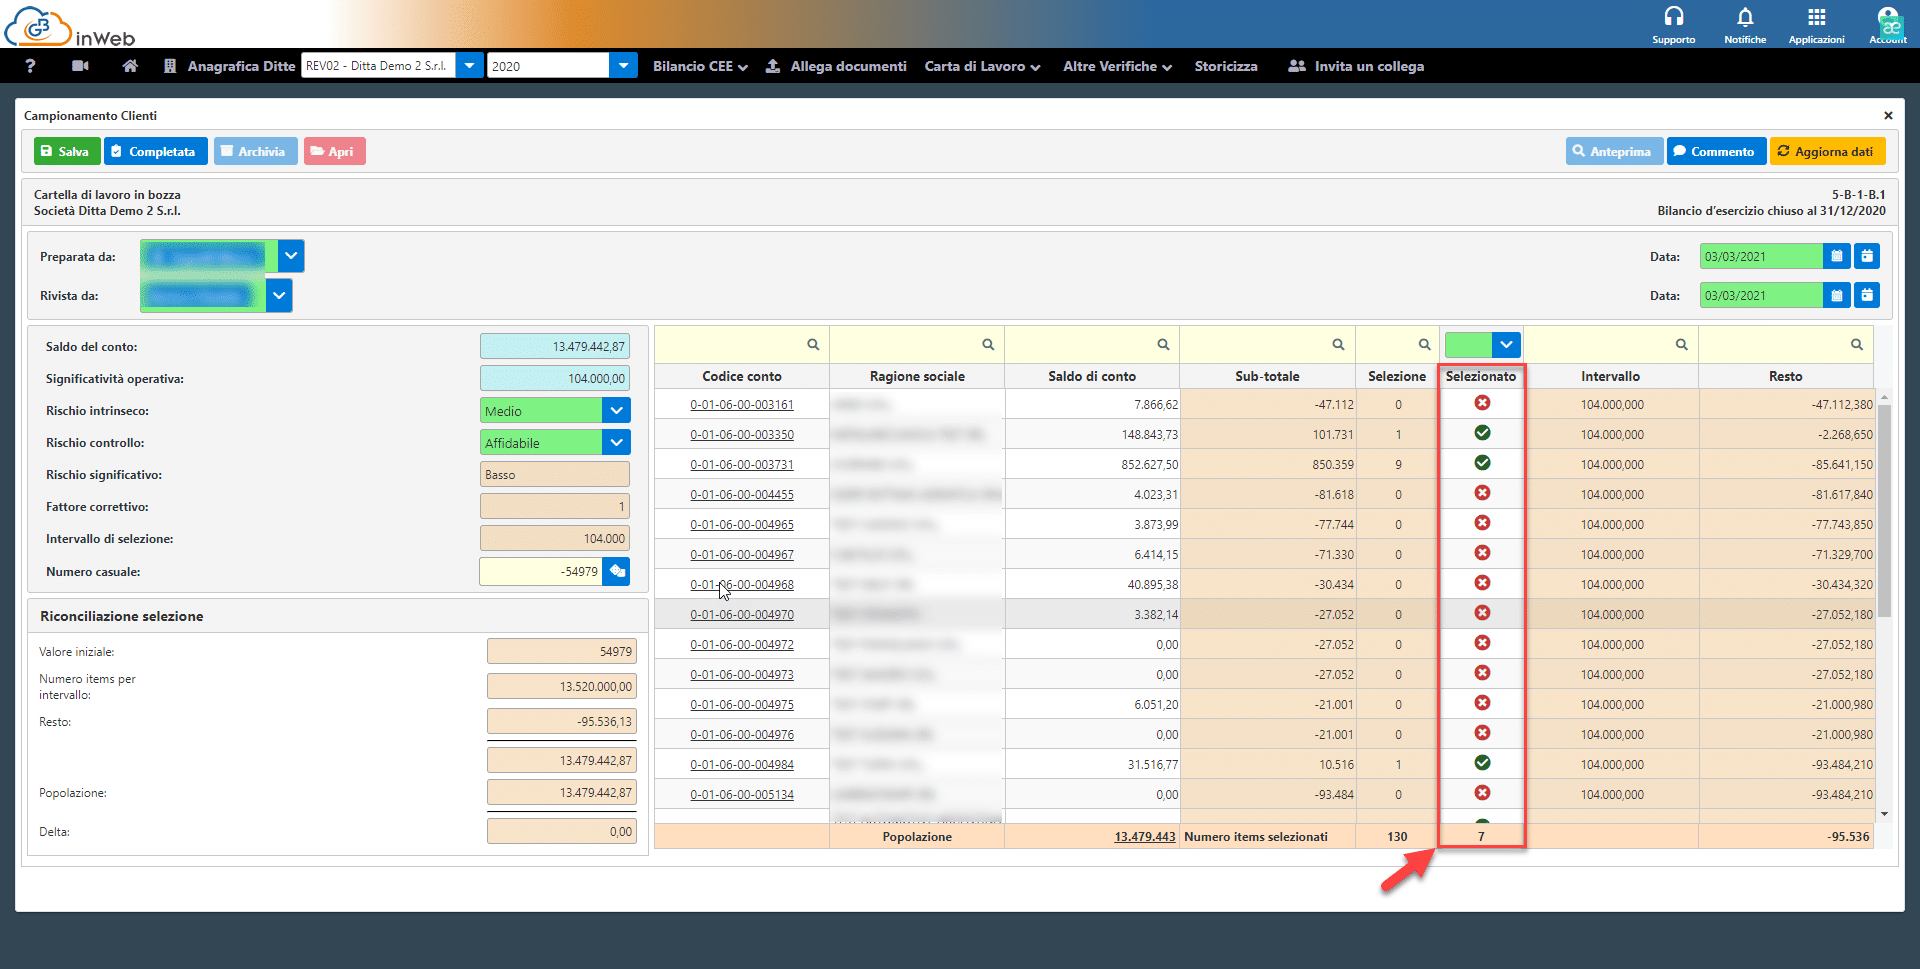This screenshot has height=969, width=1920.
Task: Click the green Salva button
Action: tap(66, 152)
